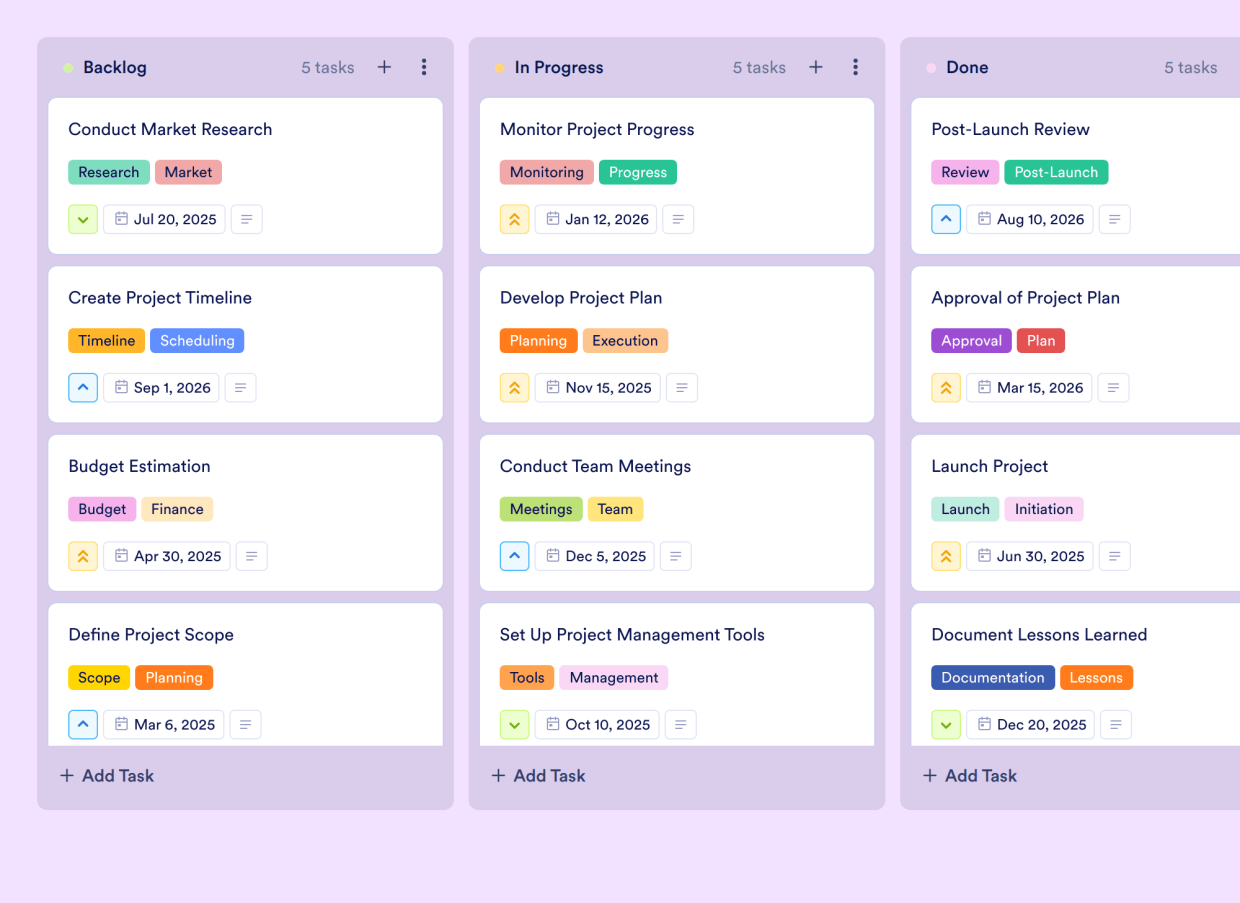
Task: Click the plus icon in the In Progress header
Action: click(816, 67)
